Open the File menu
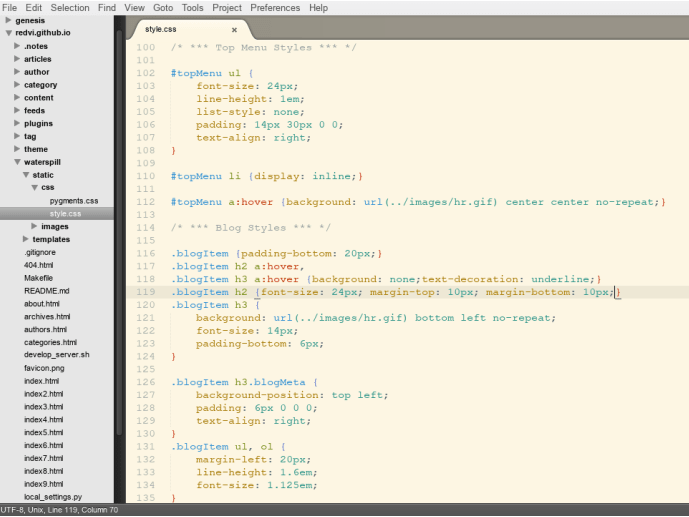 coord(9,8)
